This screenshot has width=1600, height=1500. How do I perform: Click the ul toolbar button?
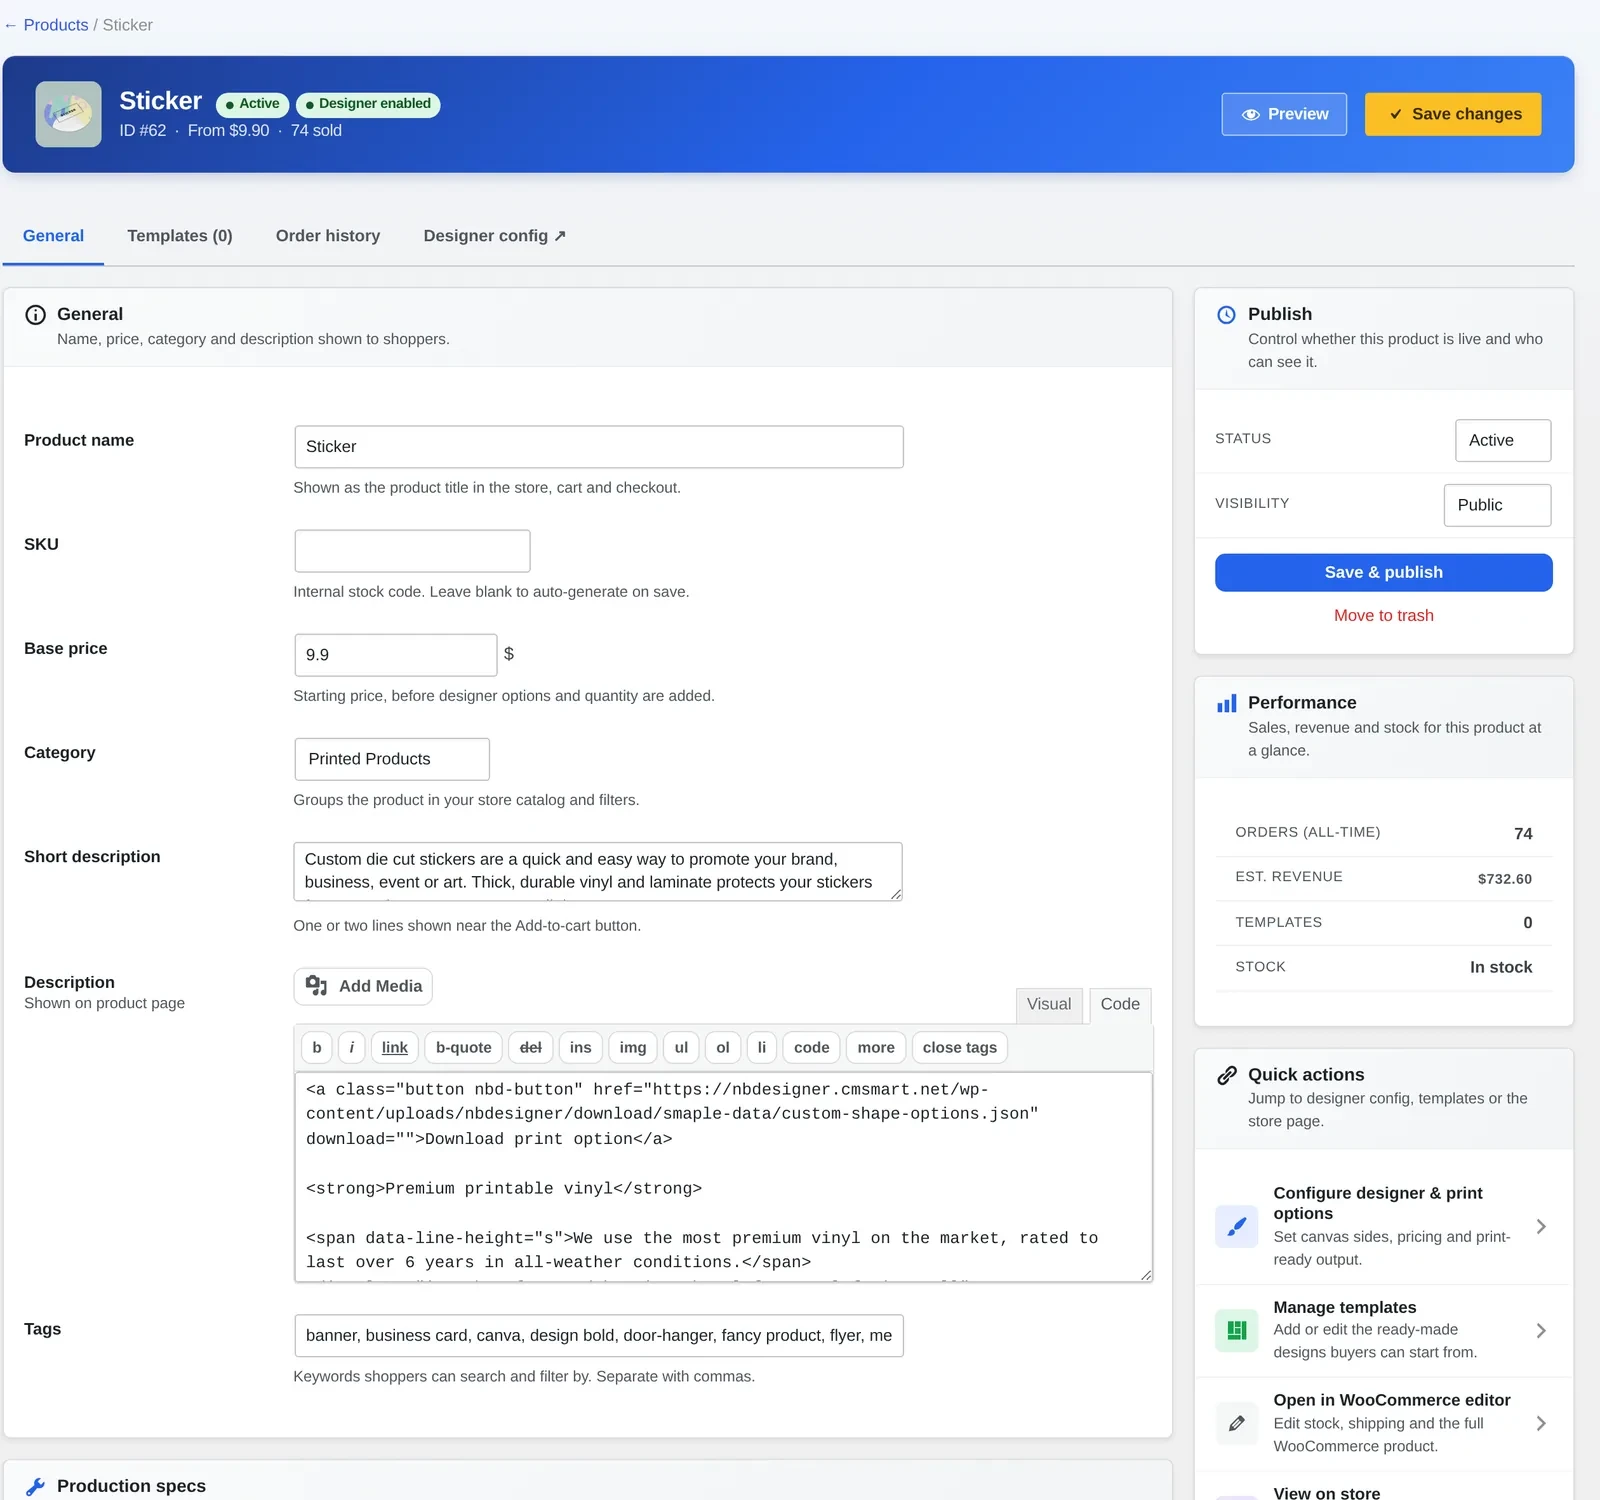pyautogui.click(x=681, y=1048)
